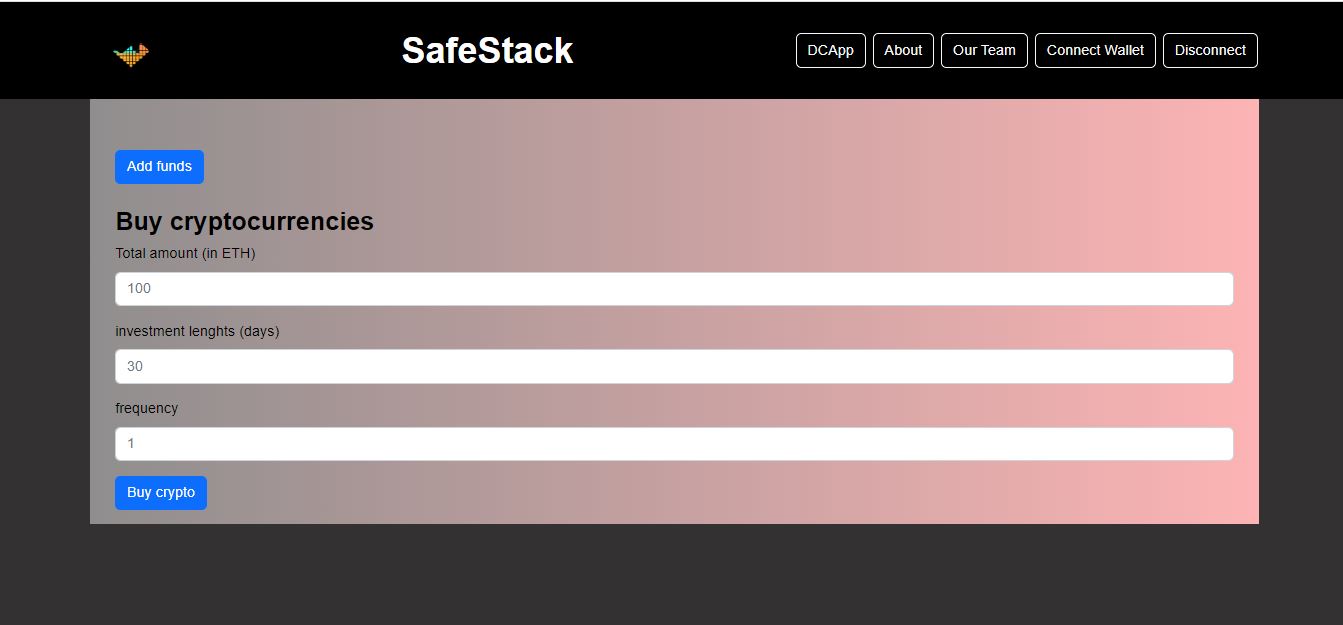Focus the frequency input field
The image size is (1343, 625).
674,444
